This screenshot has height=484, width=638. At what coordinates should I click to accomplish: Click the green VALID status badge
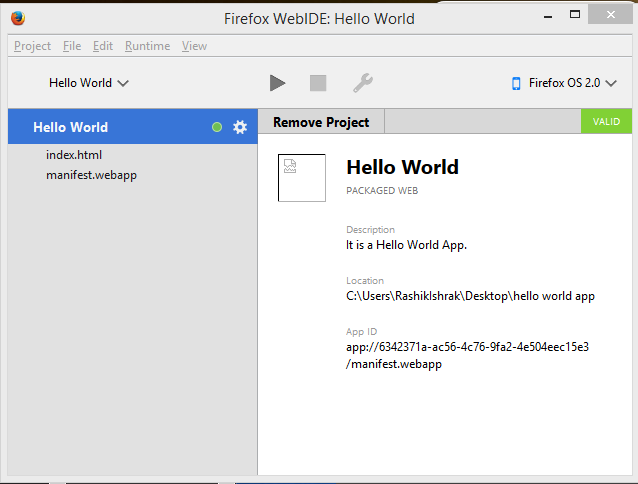tap(606, 122)
